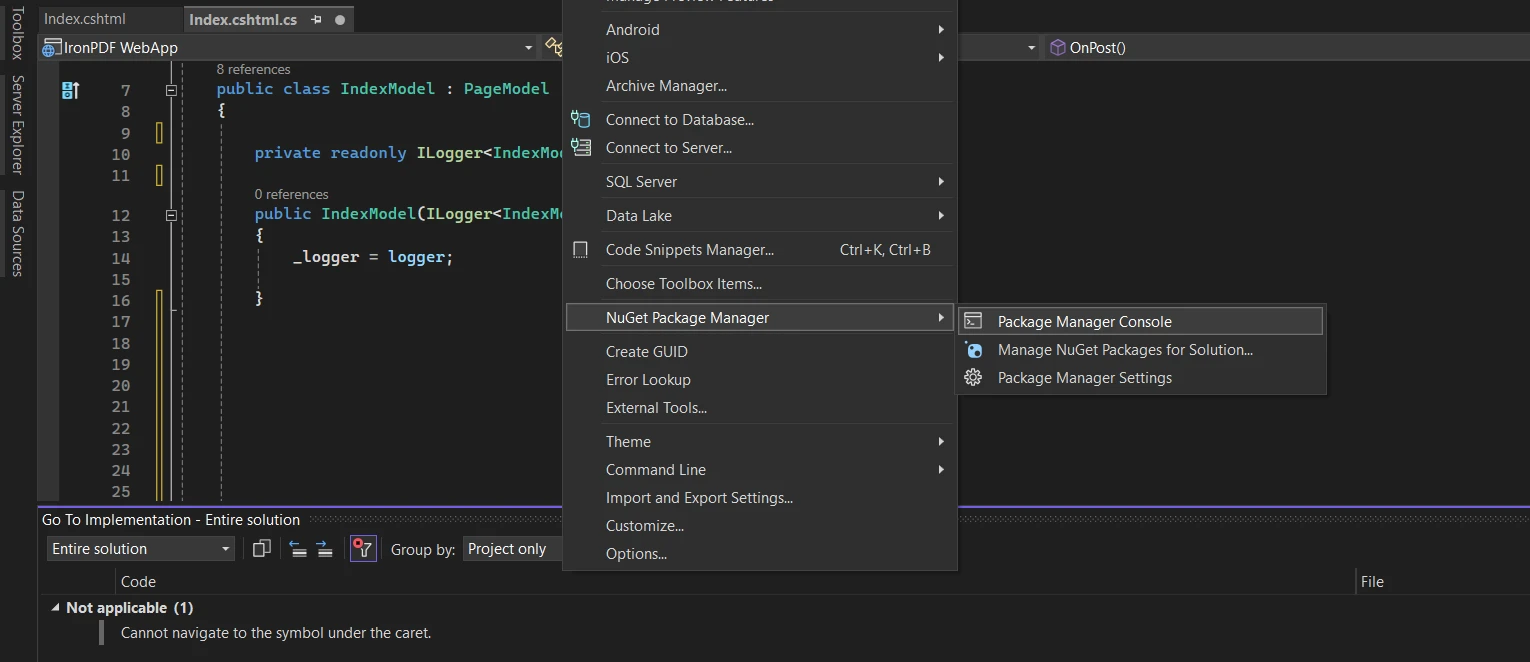Open the Server Explorer side panel
This screenshot has height=662, width=1530.
coord(17,124)
